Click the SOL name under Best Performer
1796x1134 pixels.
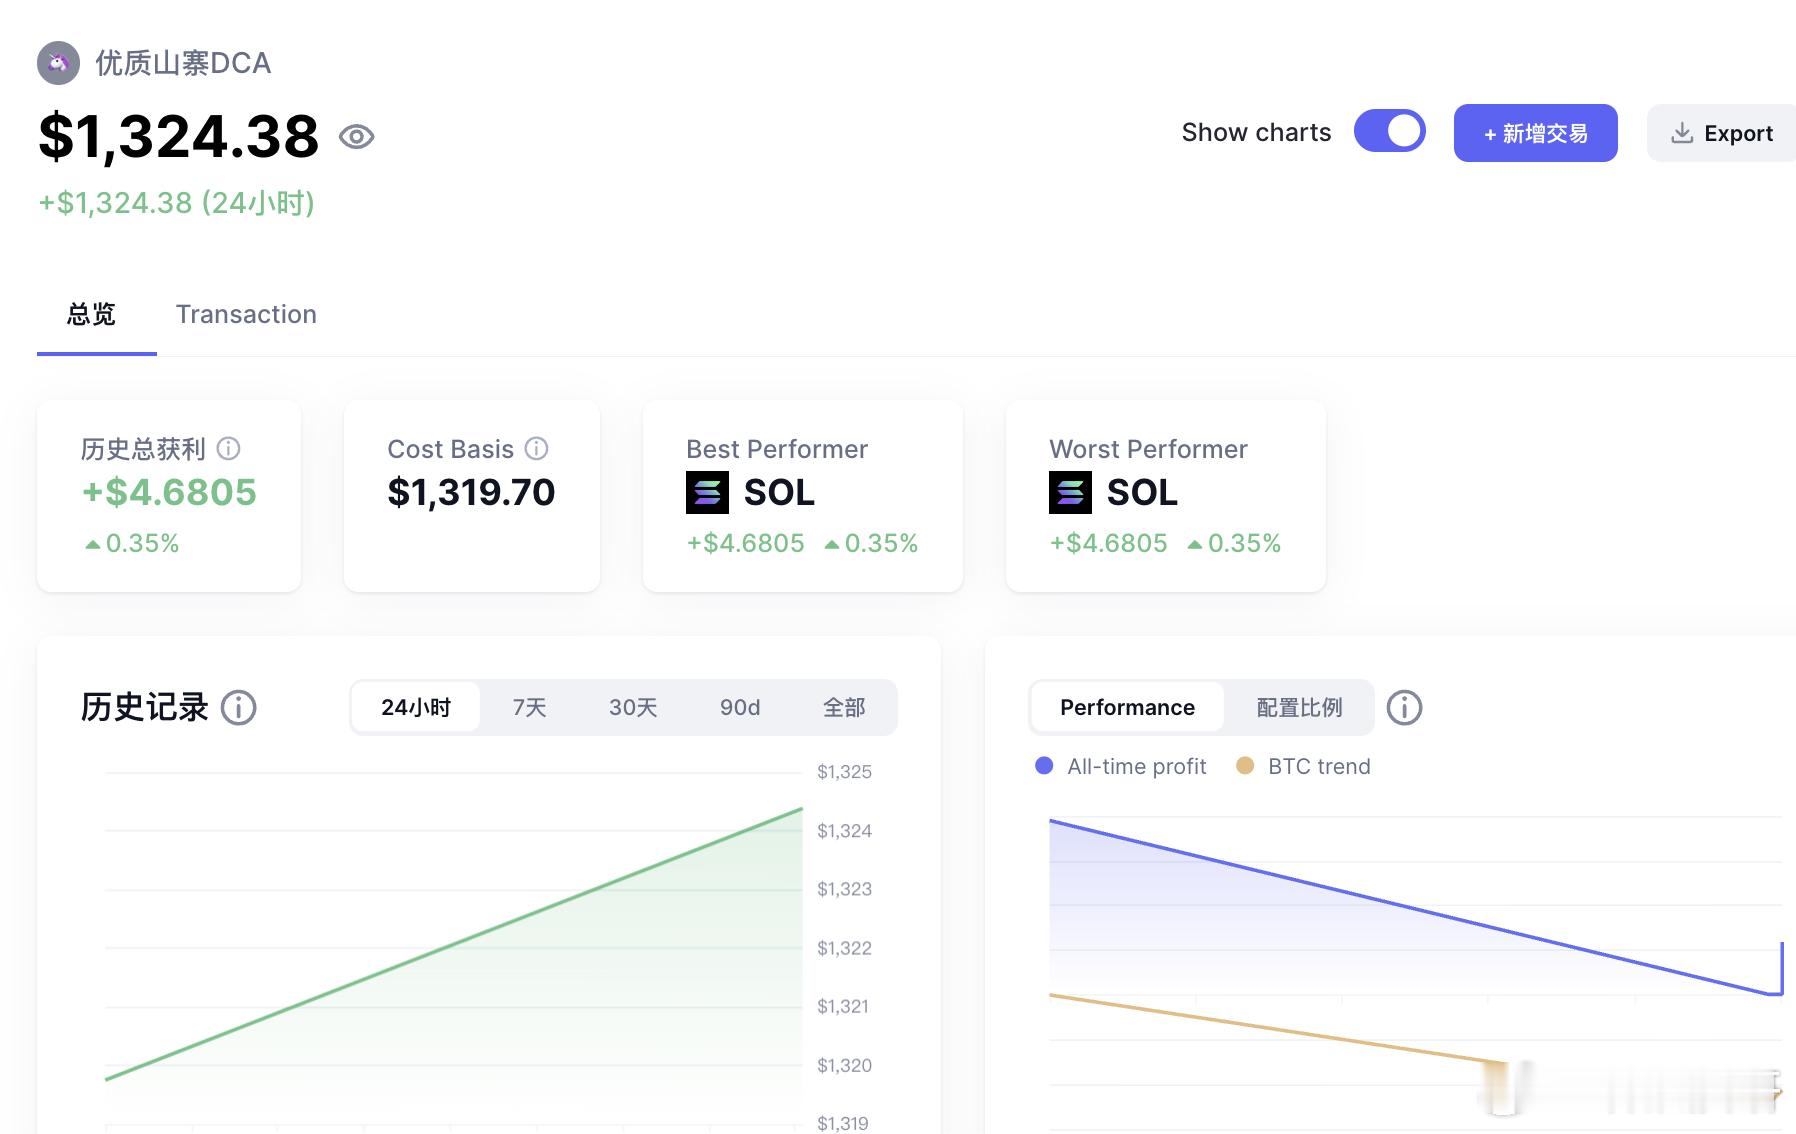pos(779,492)
